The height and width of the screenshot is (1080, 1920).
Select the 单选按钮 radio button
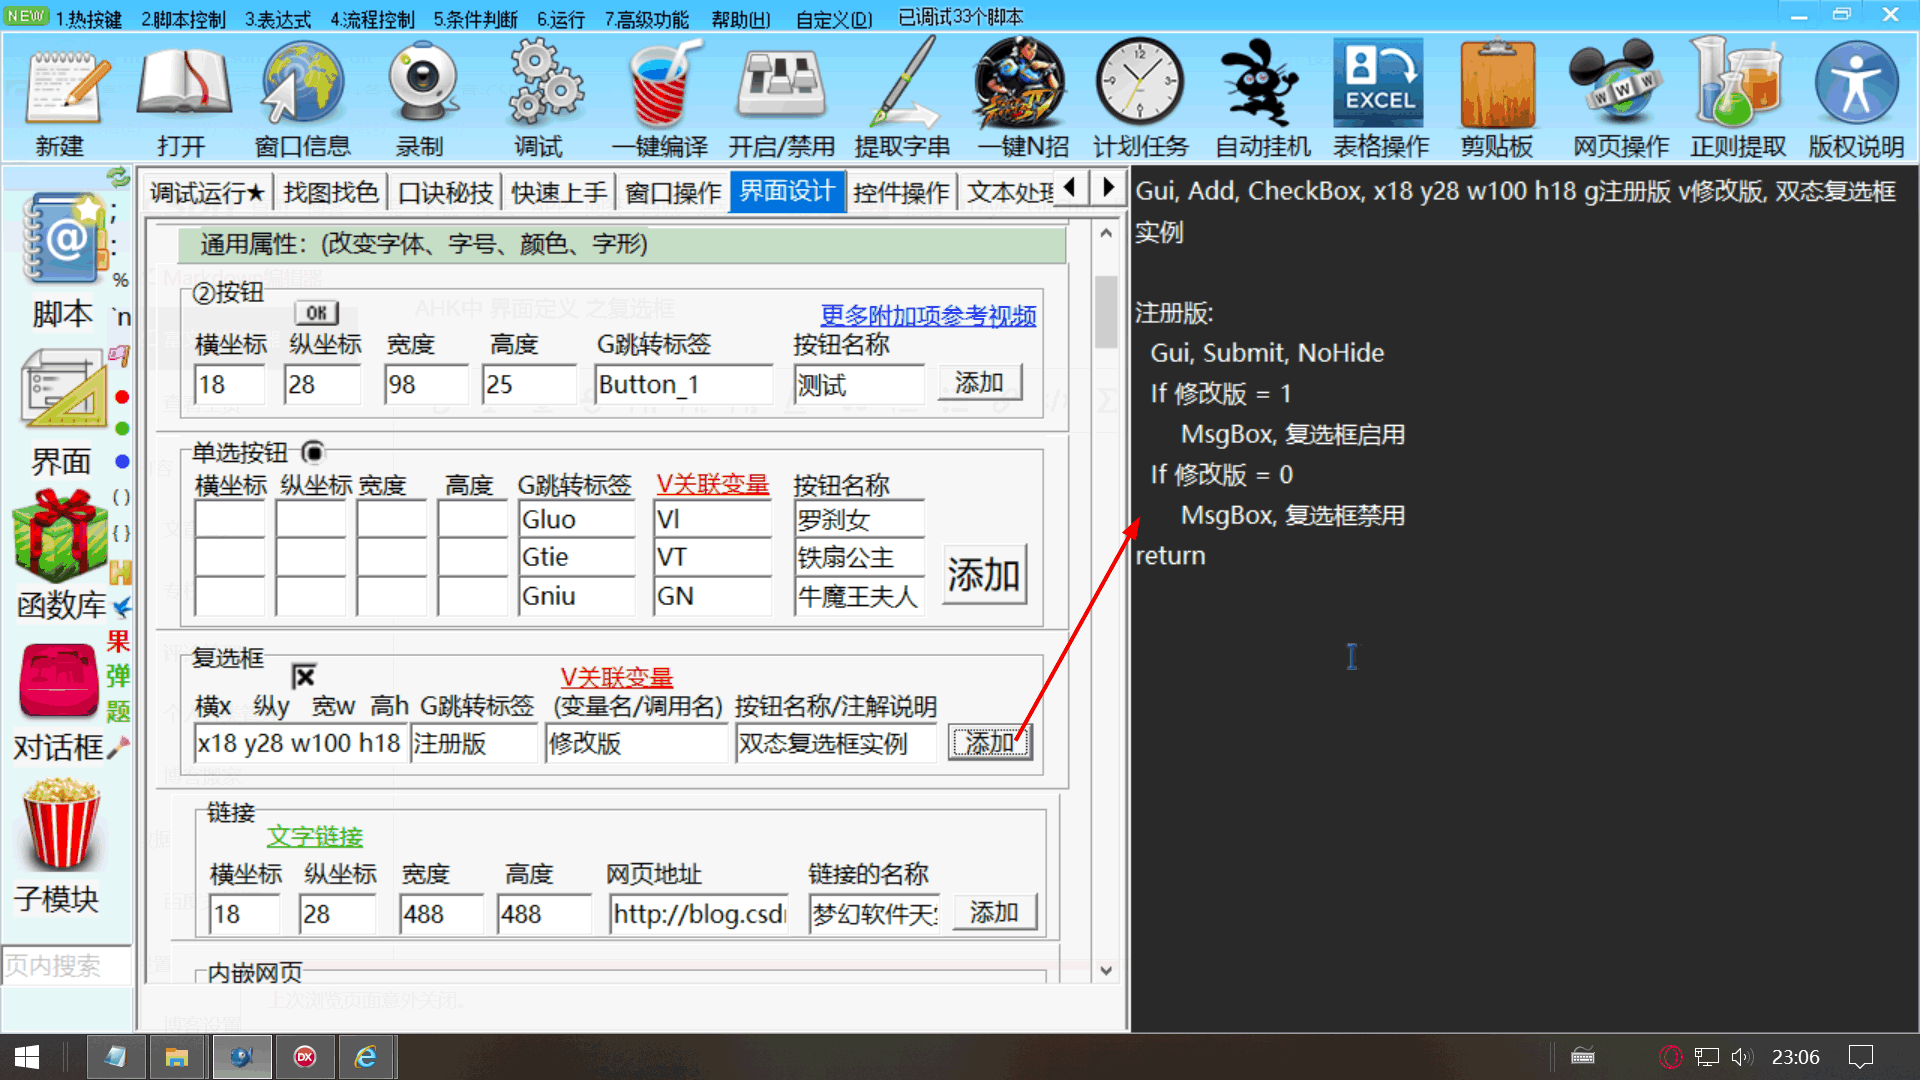(313, 452)
